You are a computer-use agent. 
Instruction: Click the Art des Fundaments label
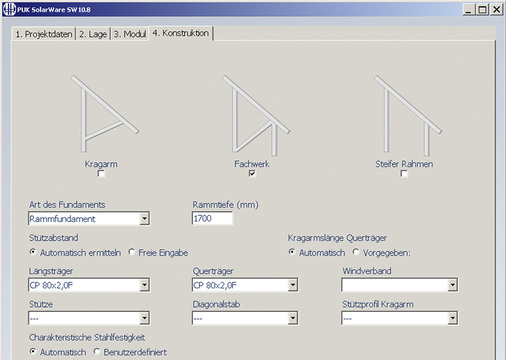pyautogui.click(x=67, y=205)
